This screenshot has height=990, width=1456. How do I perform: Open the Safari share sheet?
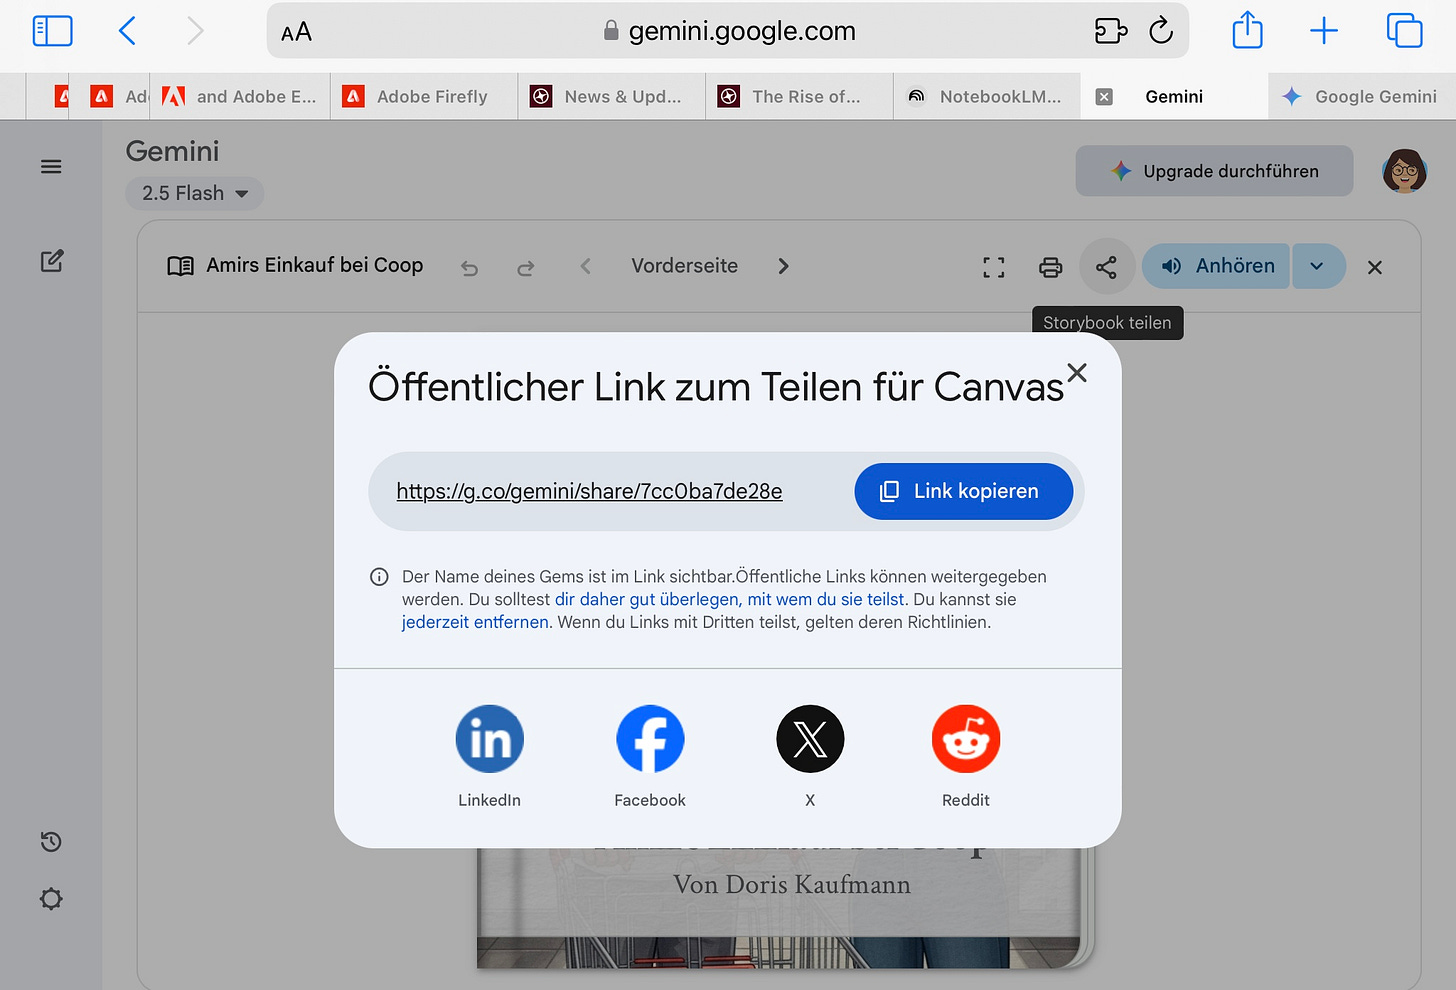click(1247, 30)
